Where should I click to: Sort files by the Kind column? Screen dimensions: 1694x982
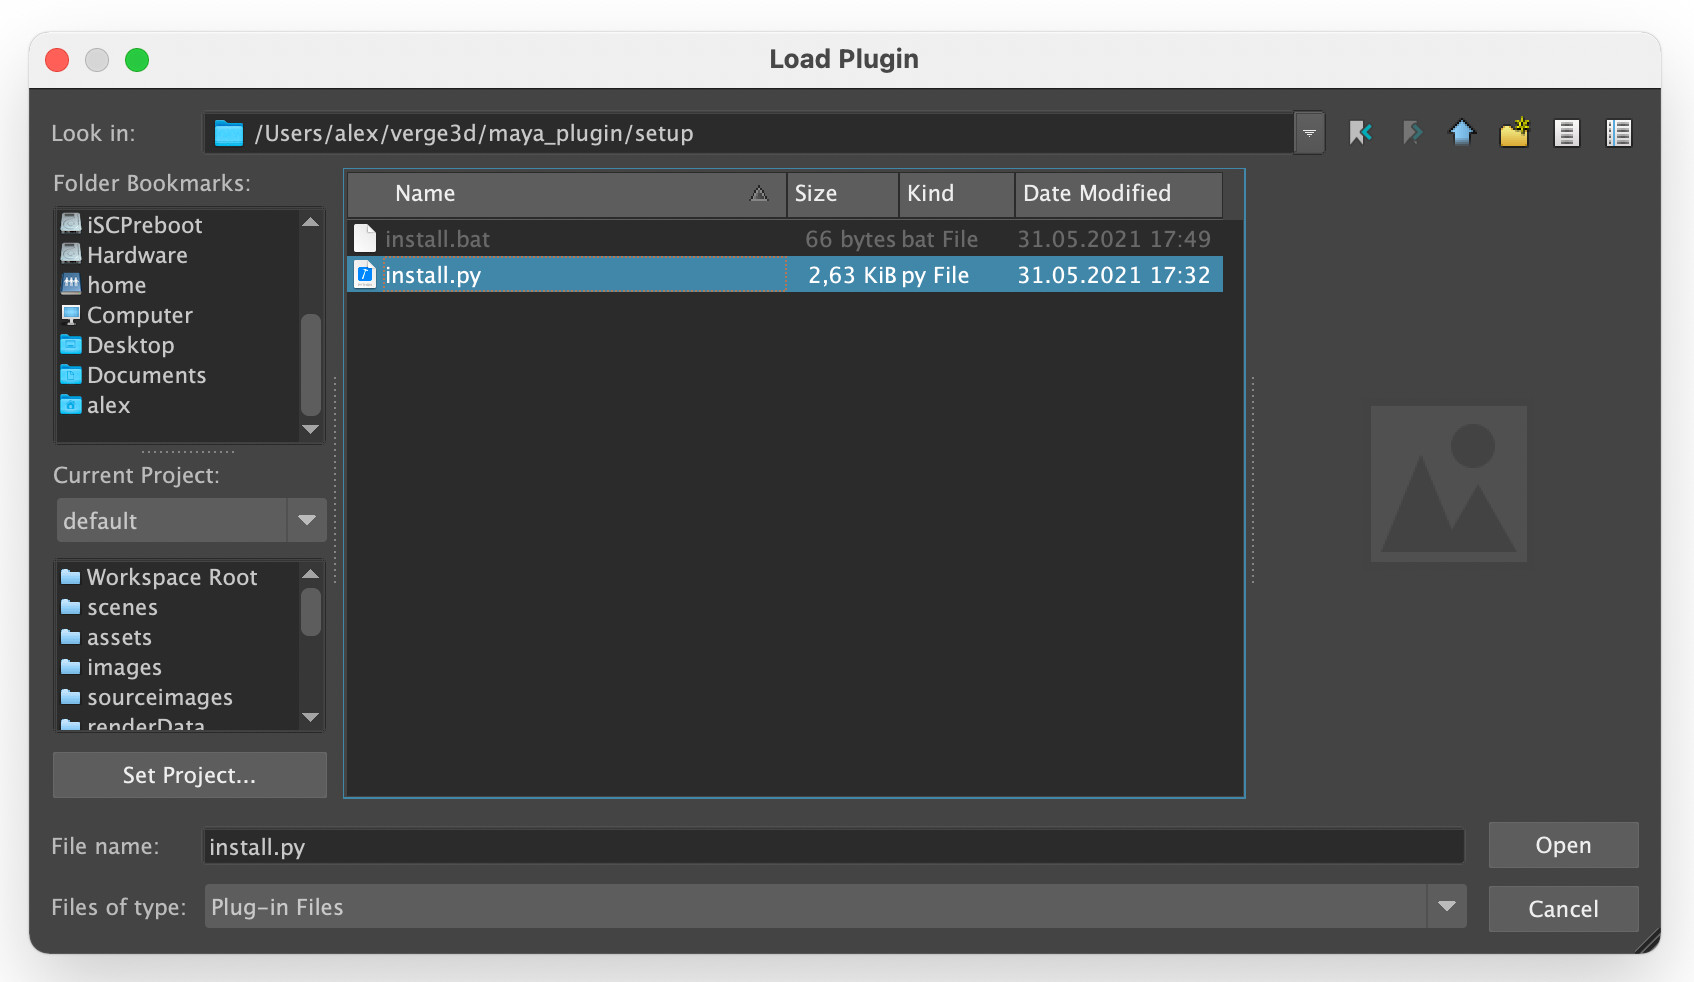point(957,194)
